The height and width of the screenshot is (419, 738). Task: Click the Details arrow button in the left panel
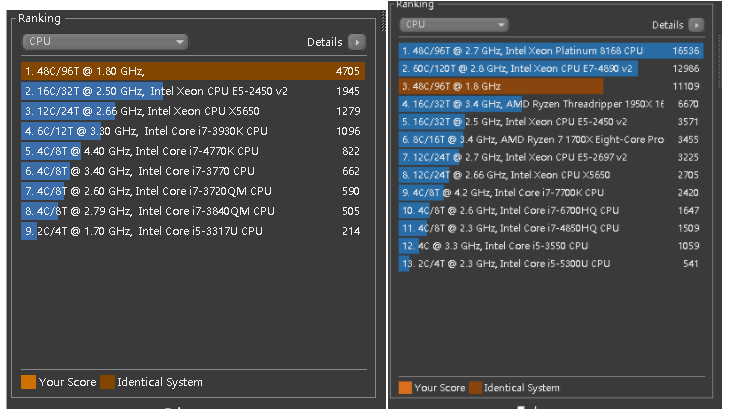pos(357,42)
